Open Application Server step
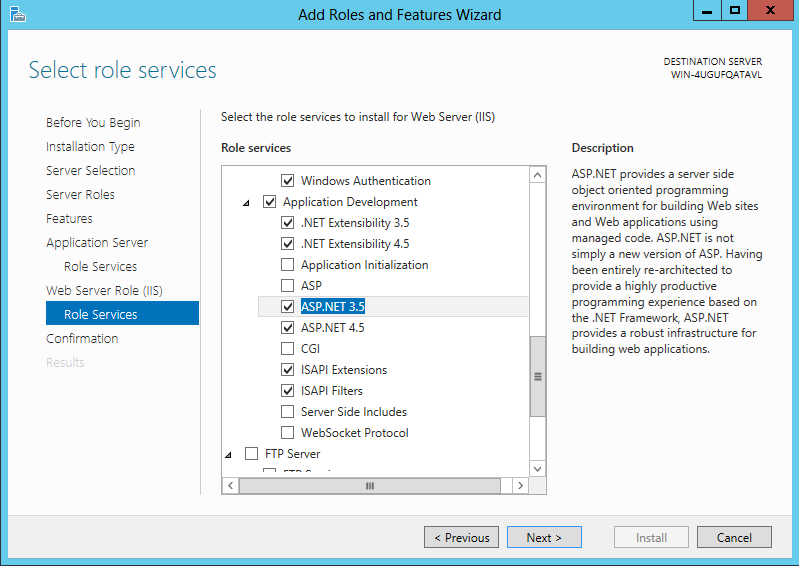This screenshot has width=799, height=566. click(x=97, y=242)
